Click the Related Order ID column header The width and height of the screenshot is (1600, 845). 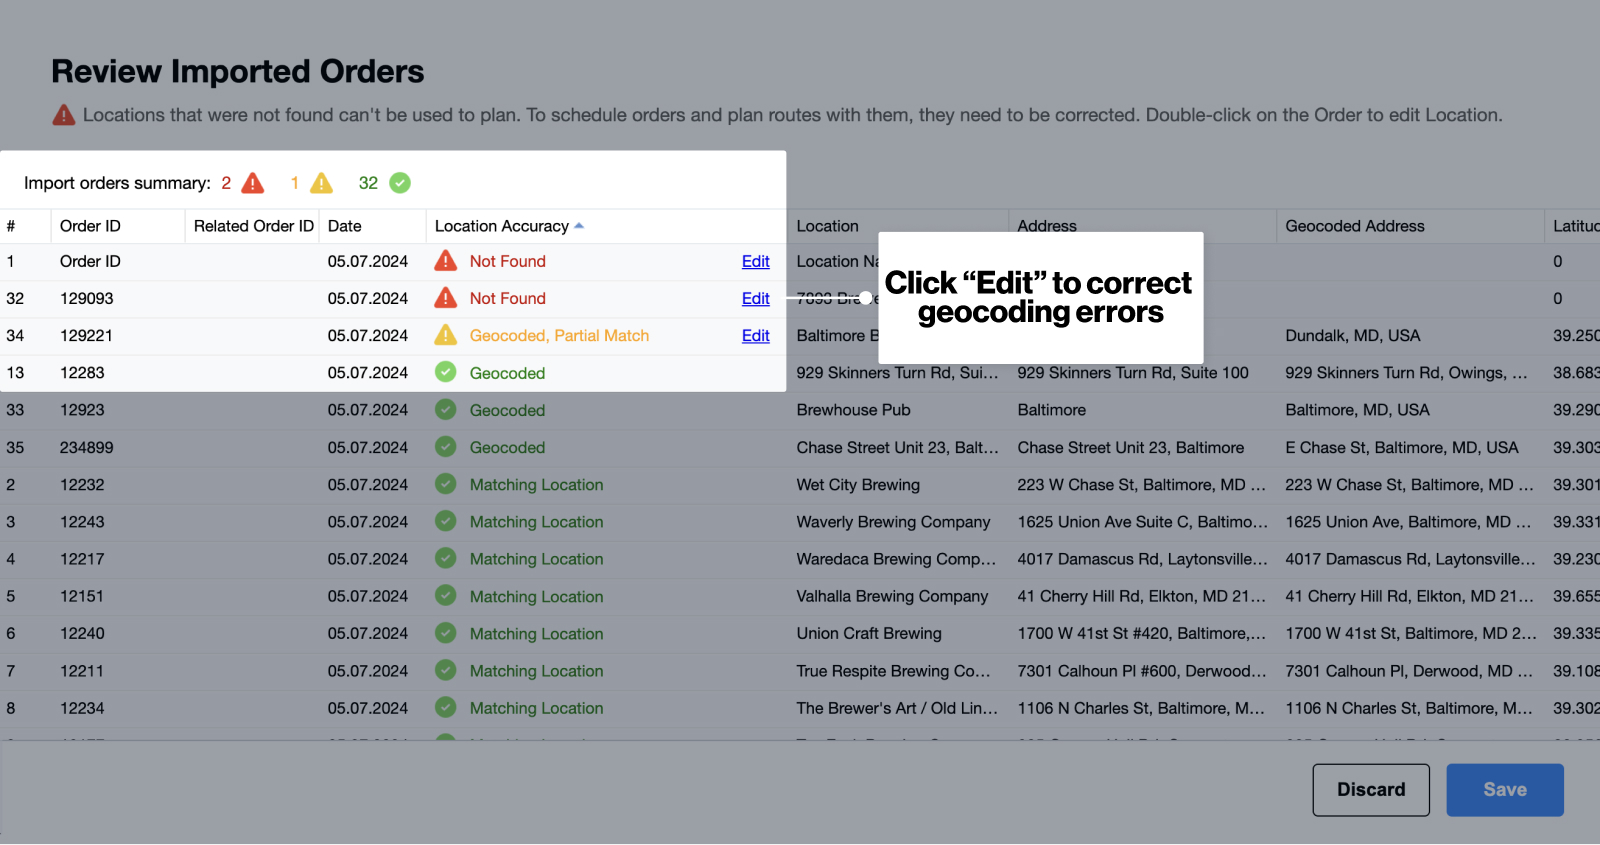click(253, 226)
